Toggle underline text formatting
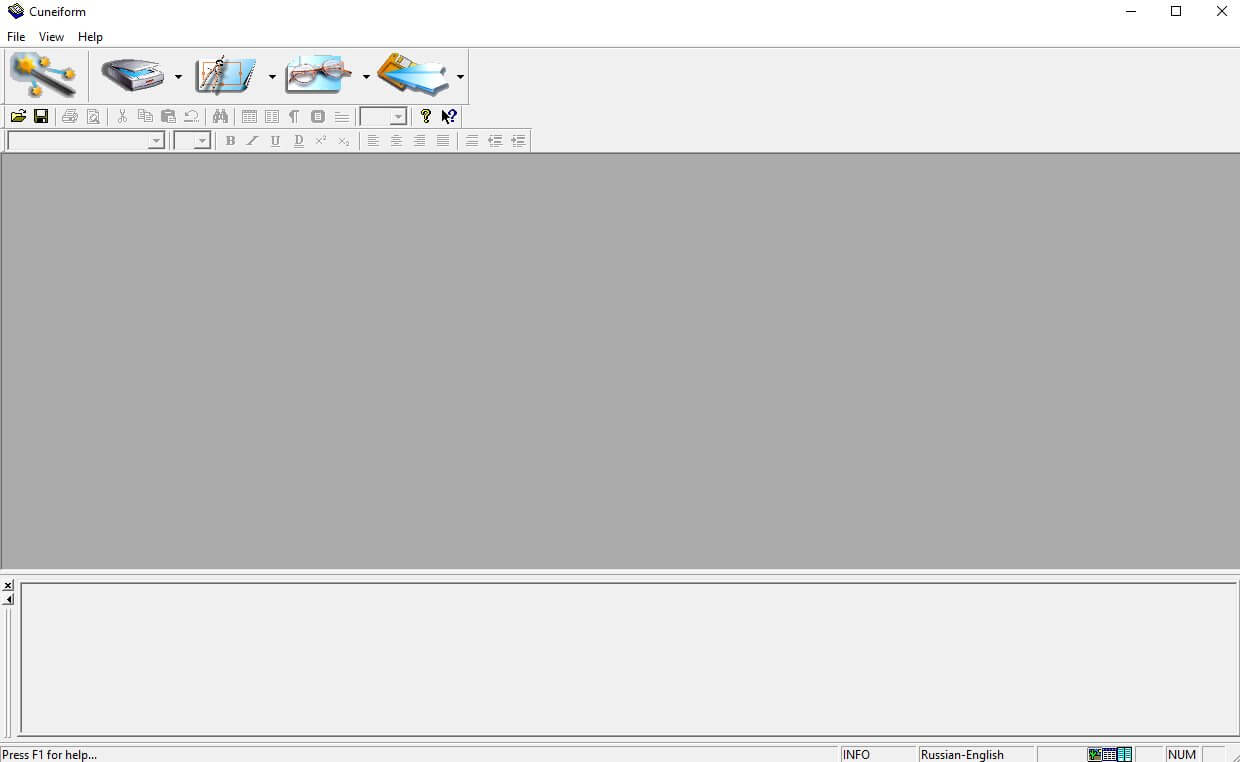1240x762 pixels. tap(275, 141)
